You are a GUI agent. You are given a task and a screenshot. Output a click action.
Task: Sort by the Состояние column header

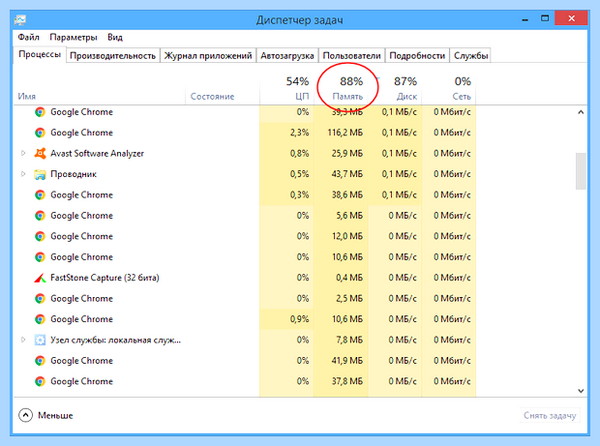212,96
